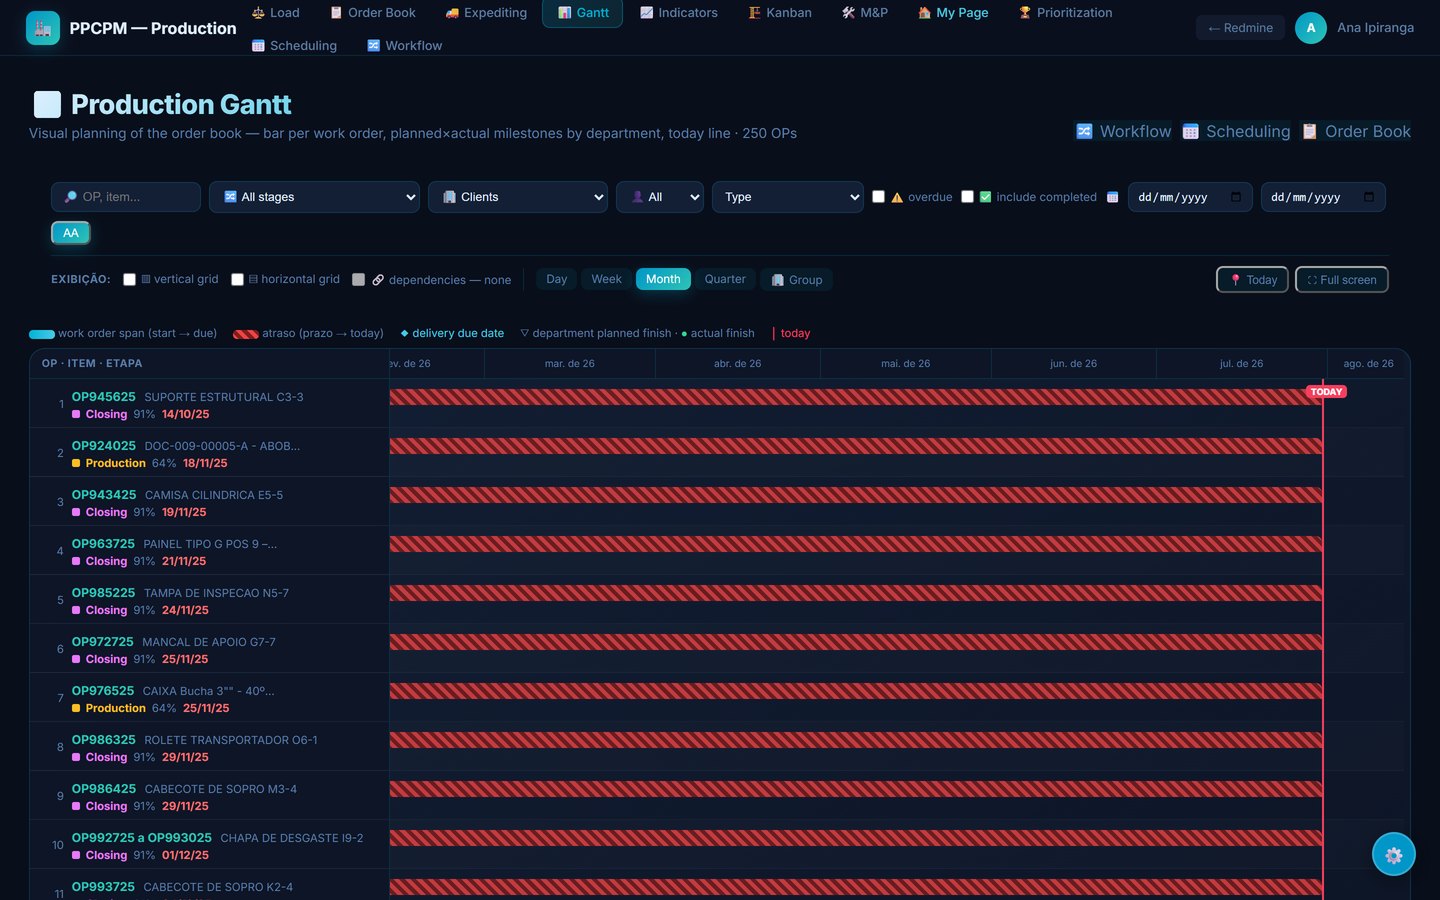Go back via the Redmine button
This screenshot has height=900, width=1440.
(1240, 28)
